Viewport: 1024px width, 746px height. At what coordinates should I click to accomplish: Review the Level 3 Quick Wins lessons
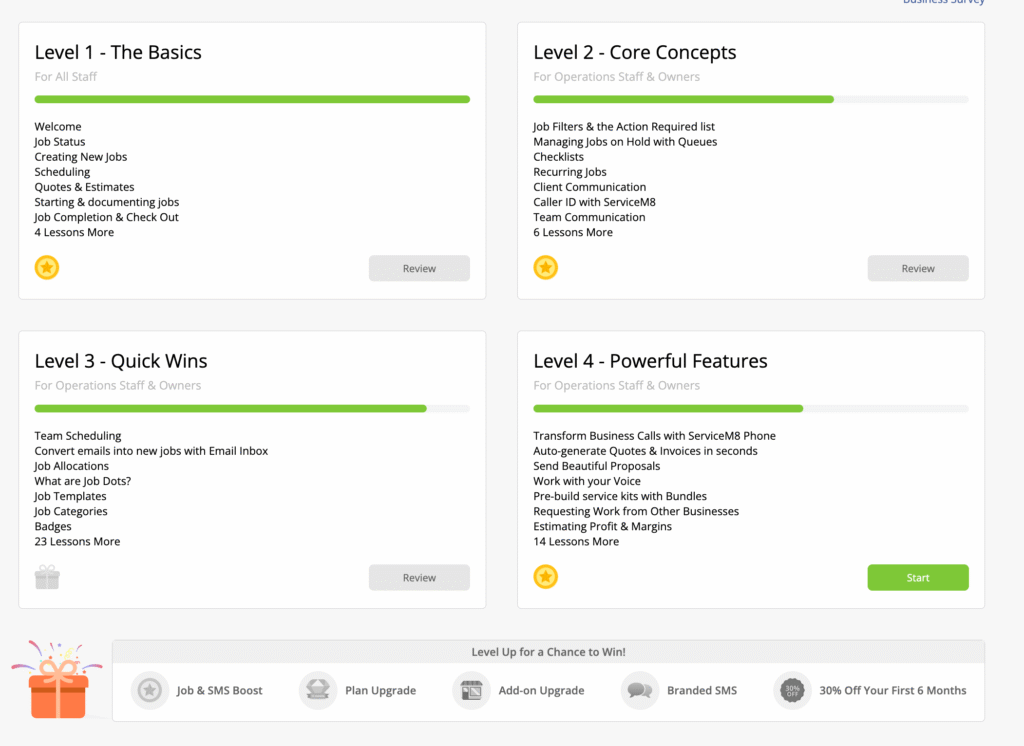419,577
